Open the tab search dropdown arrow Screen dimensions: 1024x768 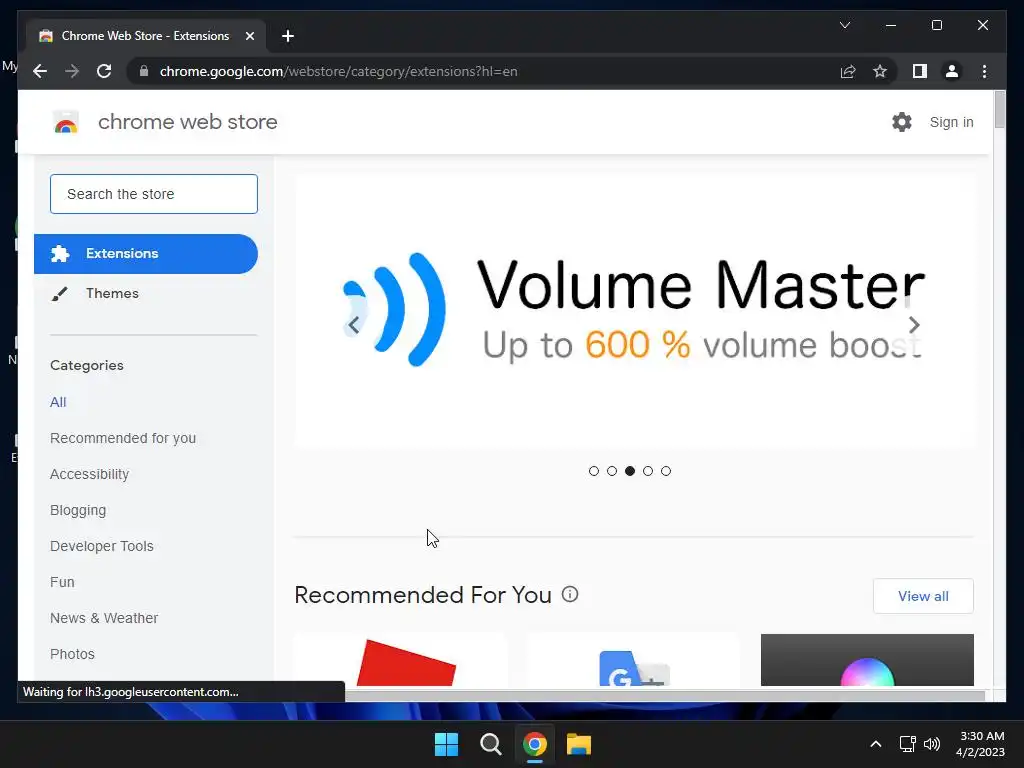(x=844, y=25)
